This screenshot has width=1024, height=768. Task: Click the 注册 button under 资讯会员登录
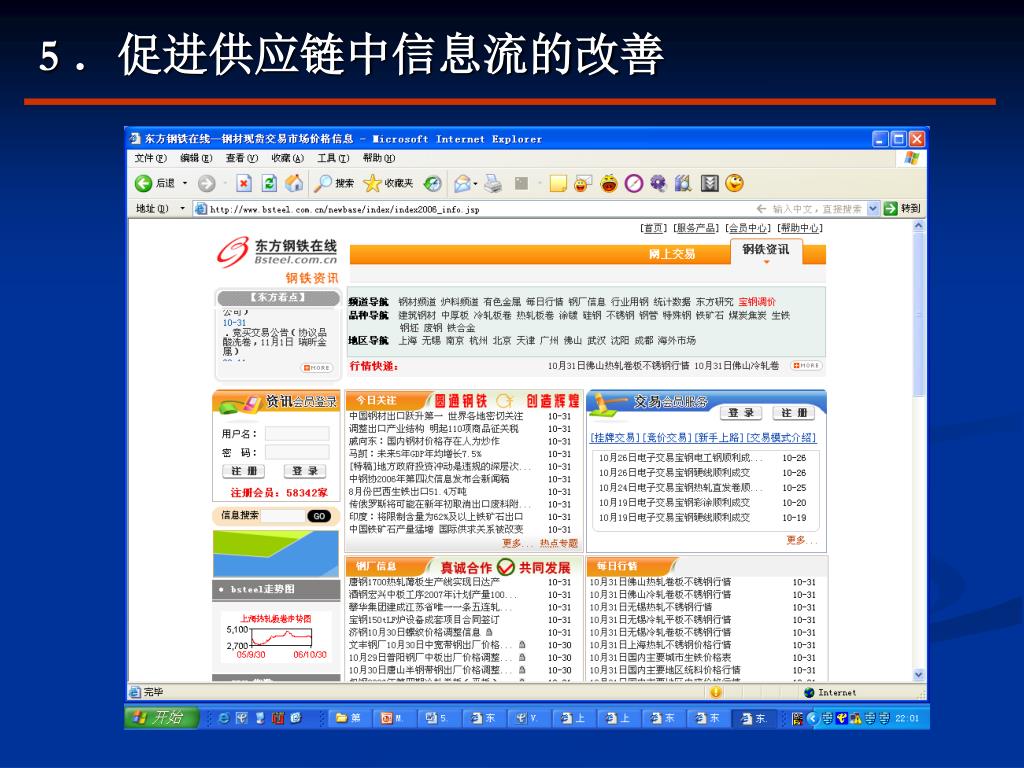(x=244, y=471)
